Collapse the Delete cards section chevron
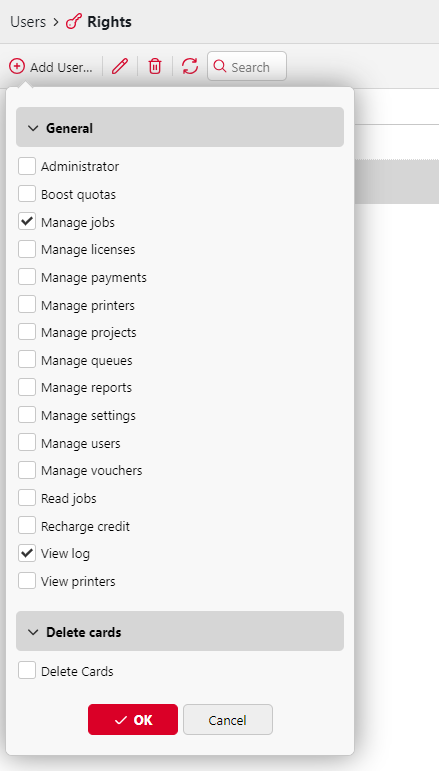The height and width of the screenshot is (771, 439). click(x=33, y=632)
